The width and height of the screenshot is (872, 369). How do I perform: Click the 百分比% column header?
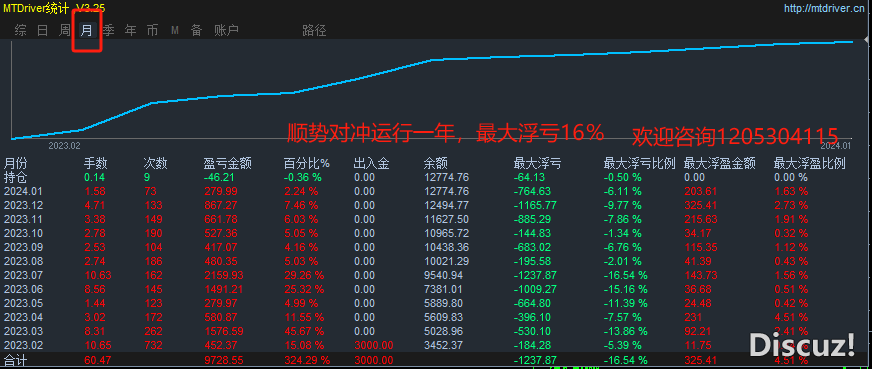click(x=306, y=163)
